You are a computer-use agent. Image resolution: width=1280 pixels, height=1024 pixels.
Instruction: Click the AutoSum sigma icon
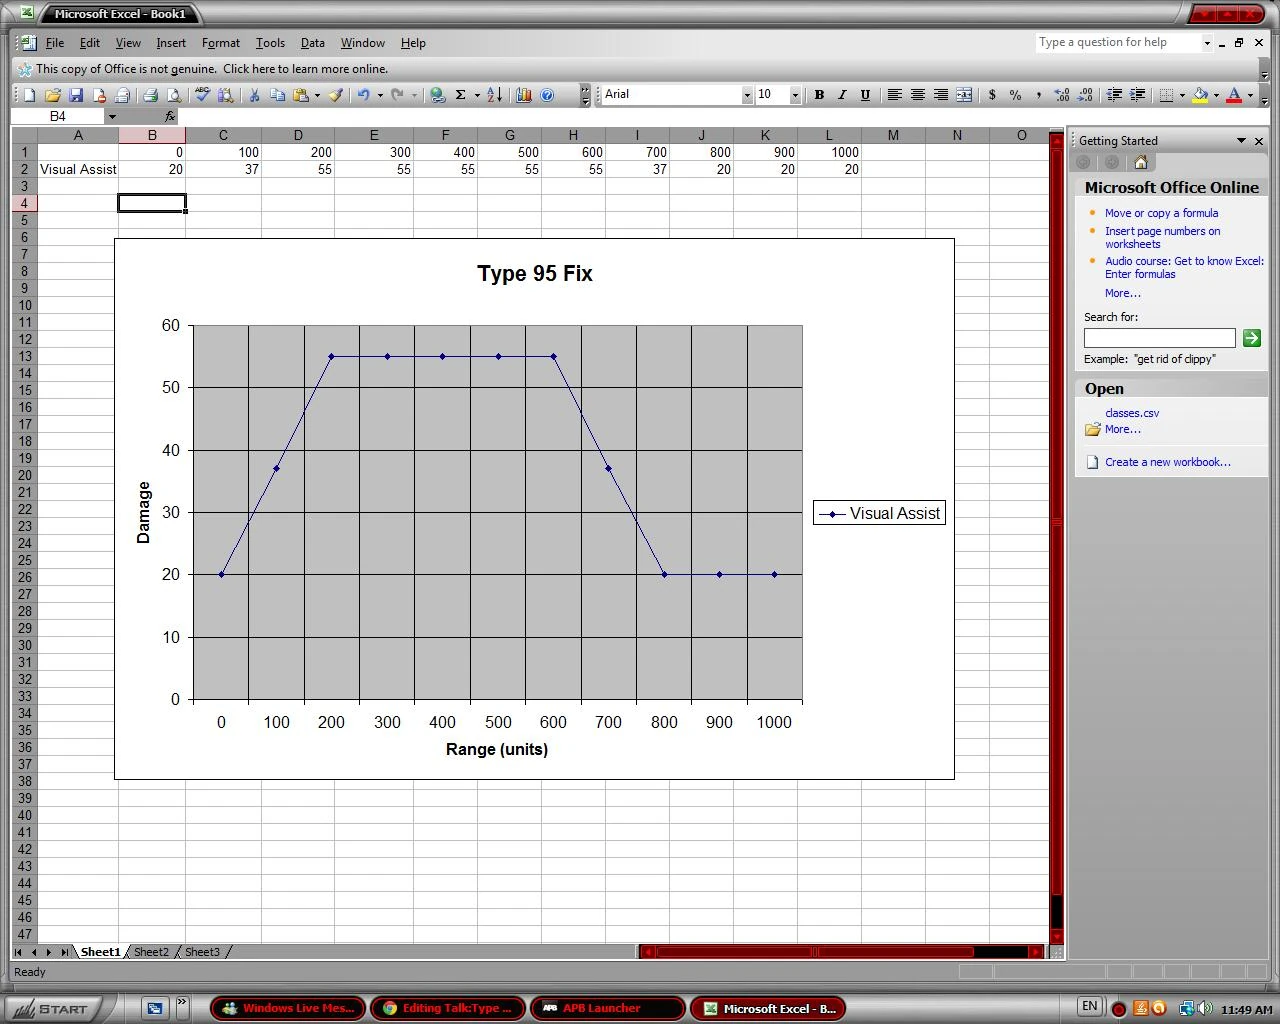click(461, 95)
